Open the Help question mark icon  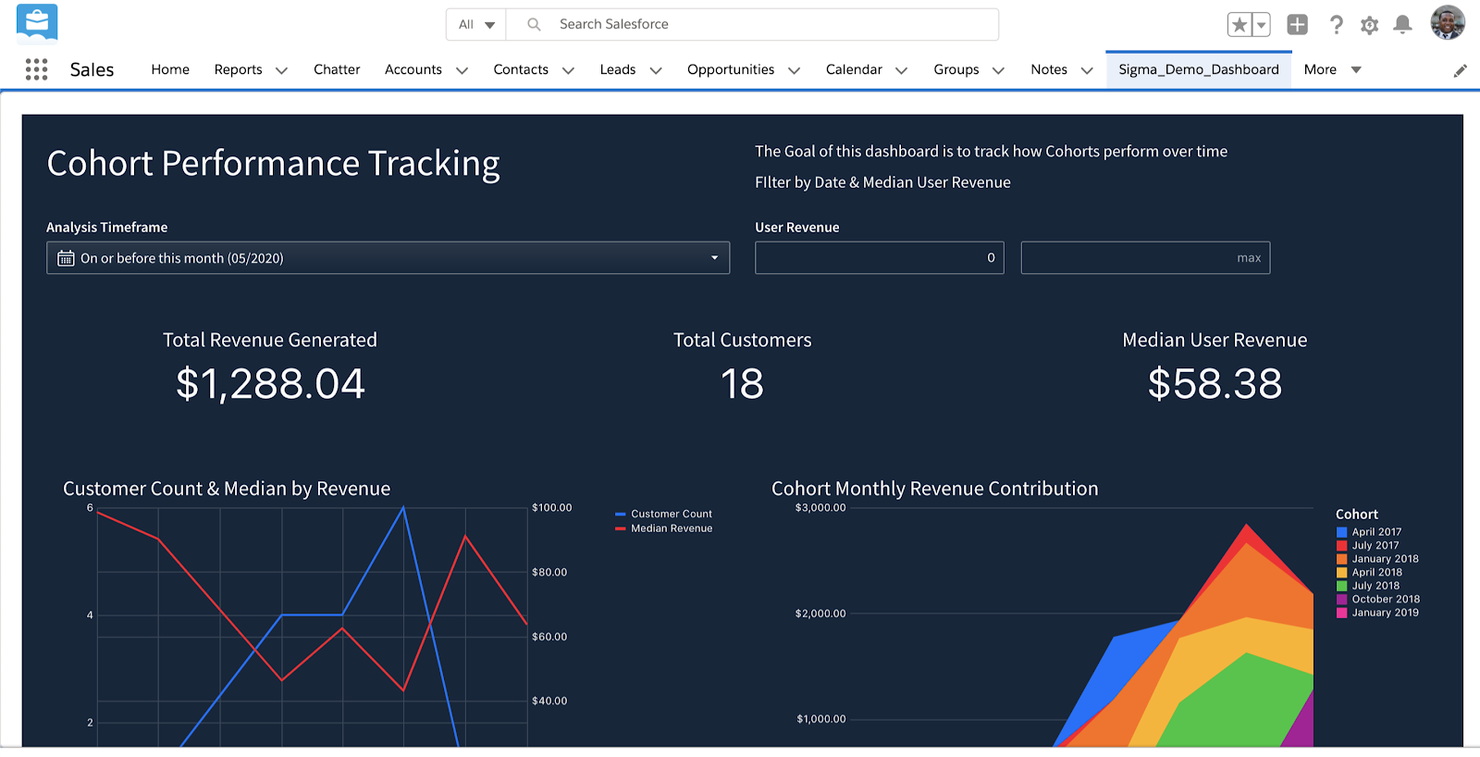click(x=1337, y=24)
